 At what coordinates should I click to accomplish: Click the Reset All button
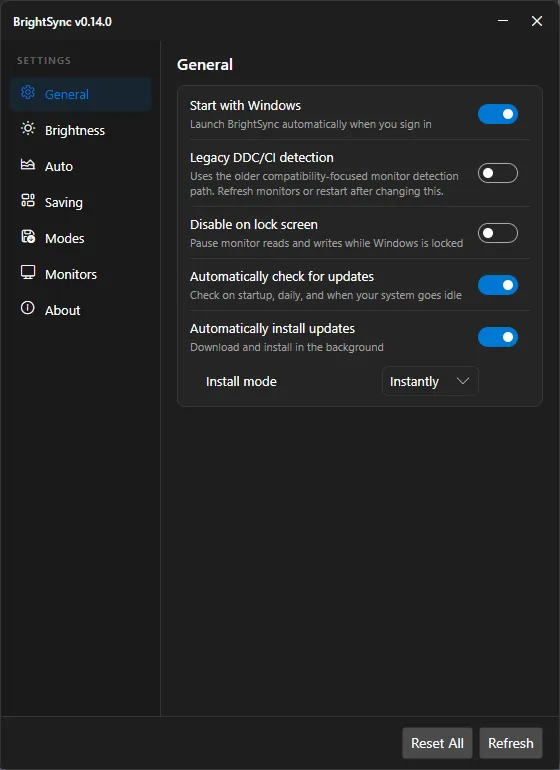pos(437,743)
